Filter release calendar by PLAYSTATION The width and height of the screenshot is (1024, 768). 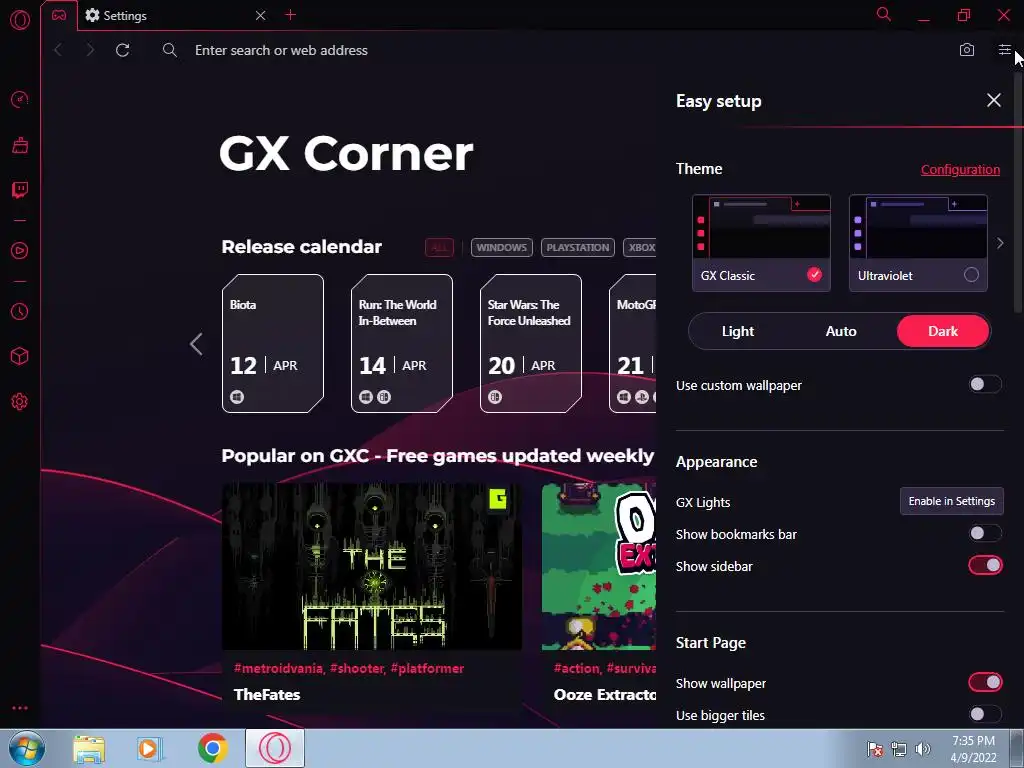[577, 248]
